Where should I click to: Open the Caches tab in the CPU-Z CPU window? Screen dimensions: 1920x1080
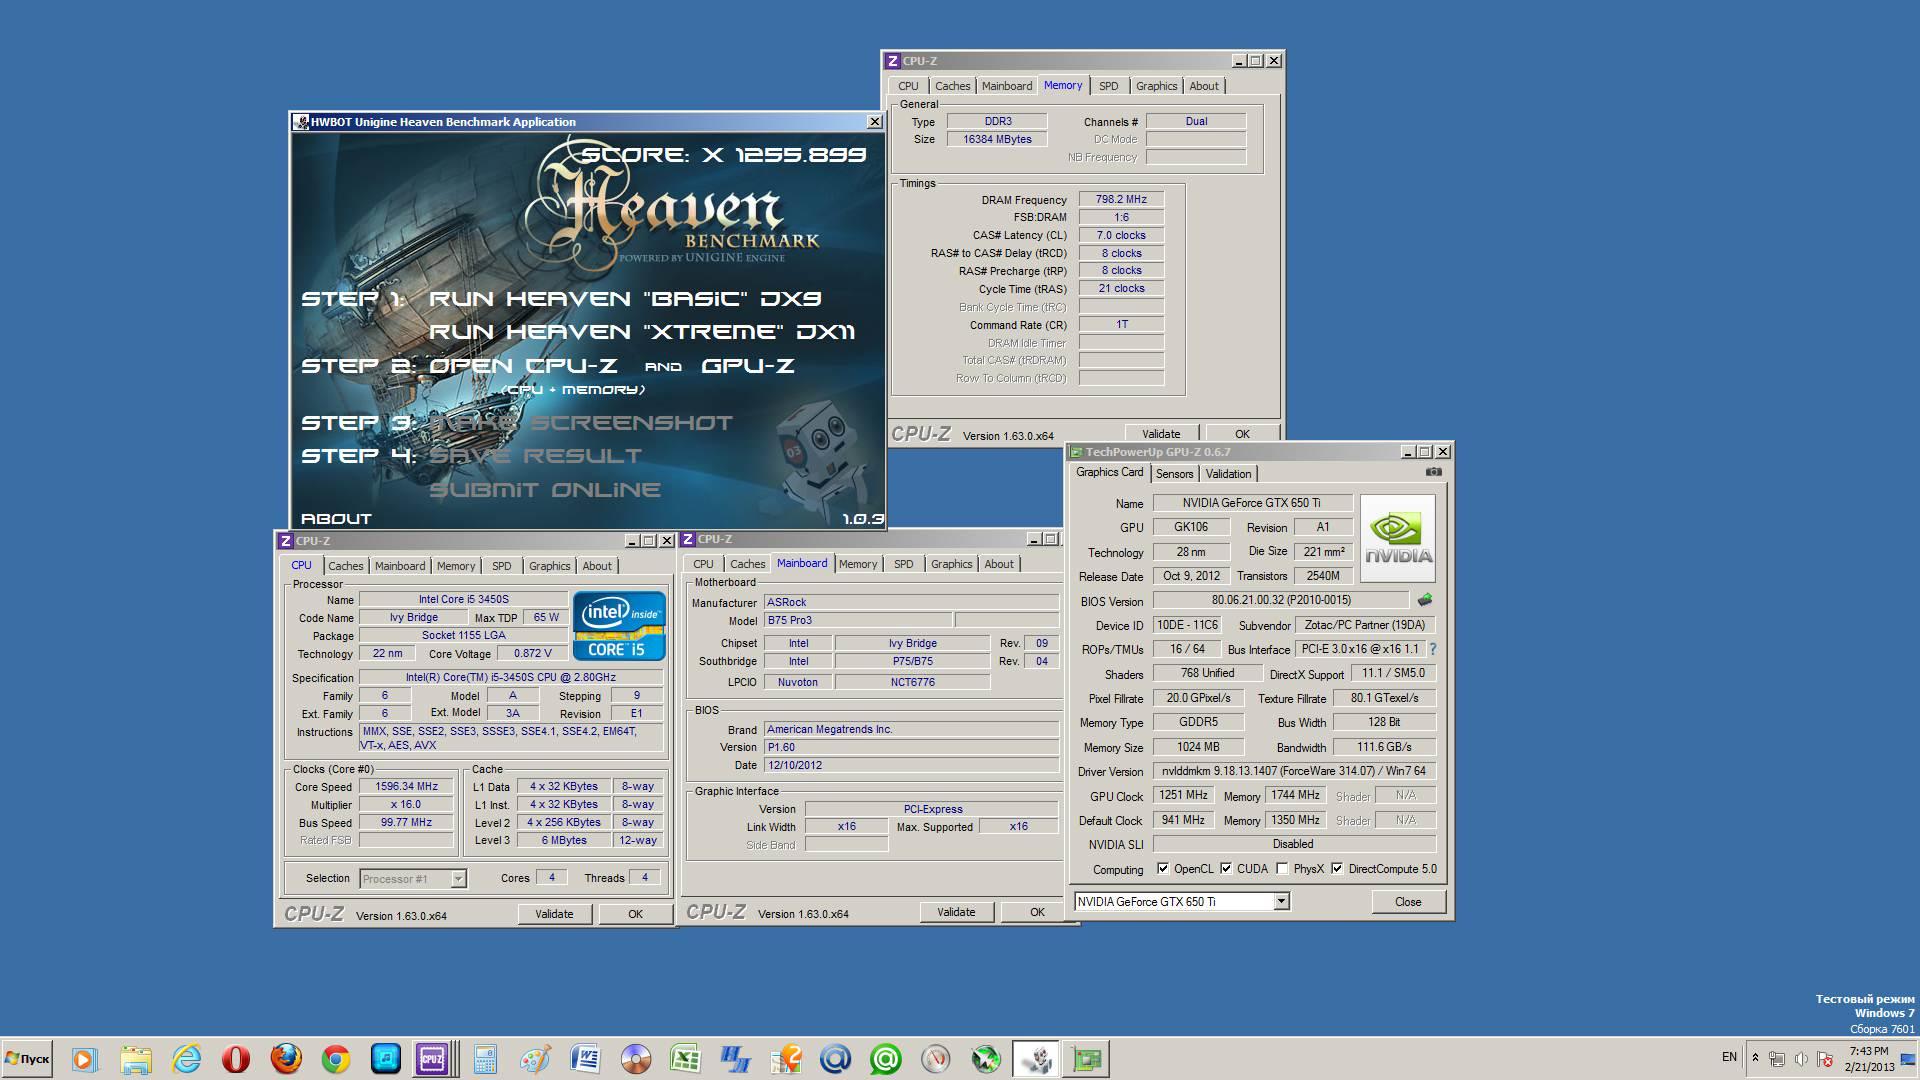[x=346, y=566]
